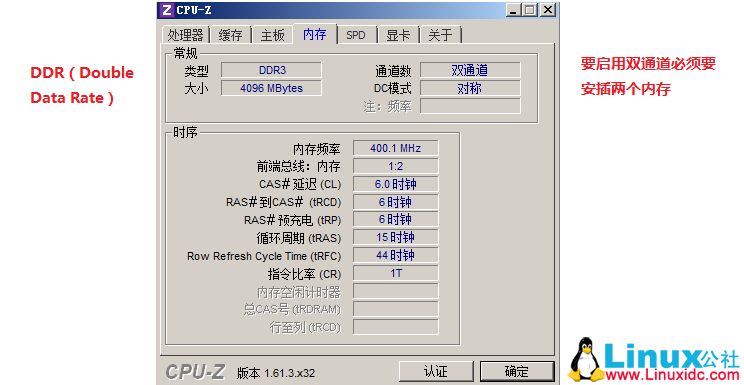Select the 主板 tab

272,35
